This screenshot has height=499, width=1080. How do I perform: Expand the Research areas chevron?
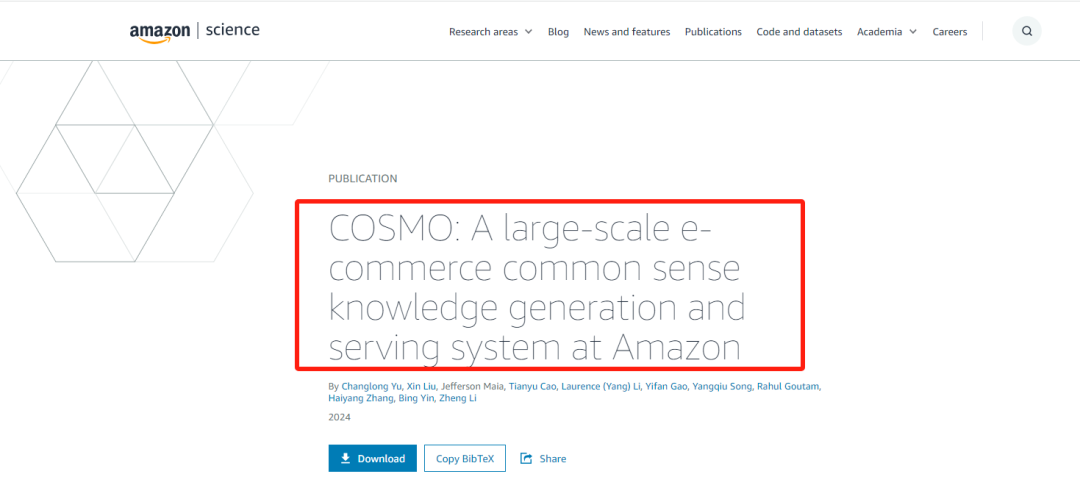(x=528, y=32)
